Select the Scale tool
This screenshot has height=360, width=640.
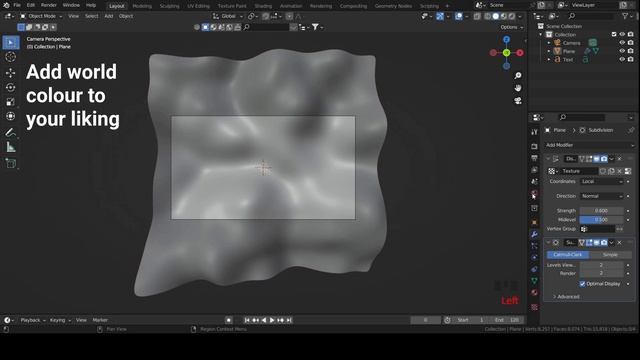(11, 102)
